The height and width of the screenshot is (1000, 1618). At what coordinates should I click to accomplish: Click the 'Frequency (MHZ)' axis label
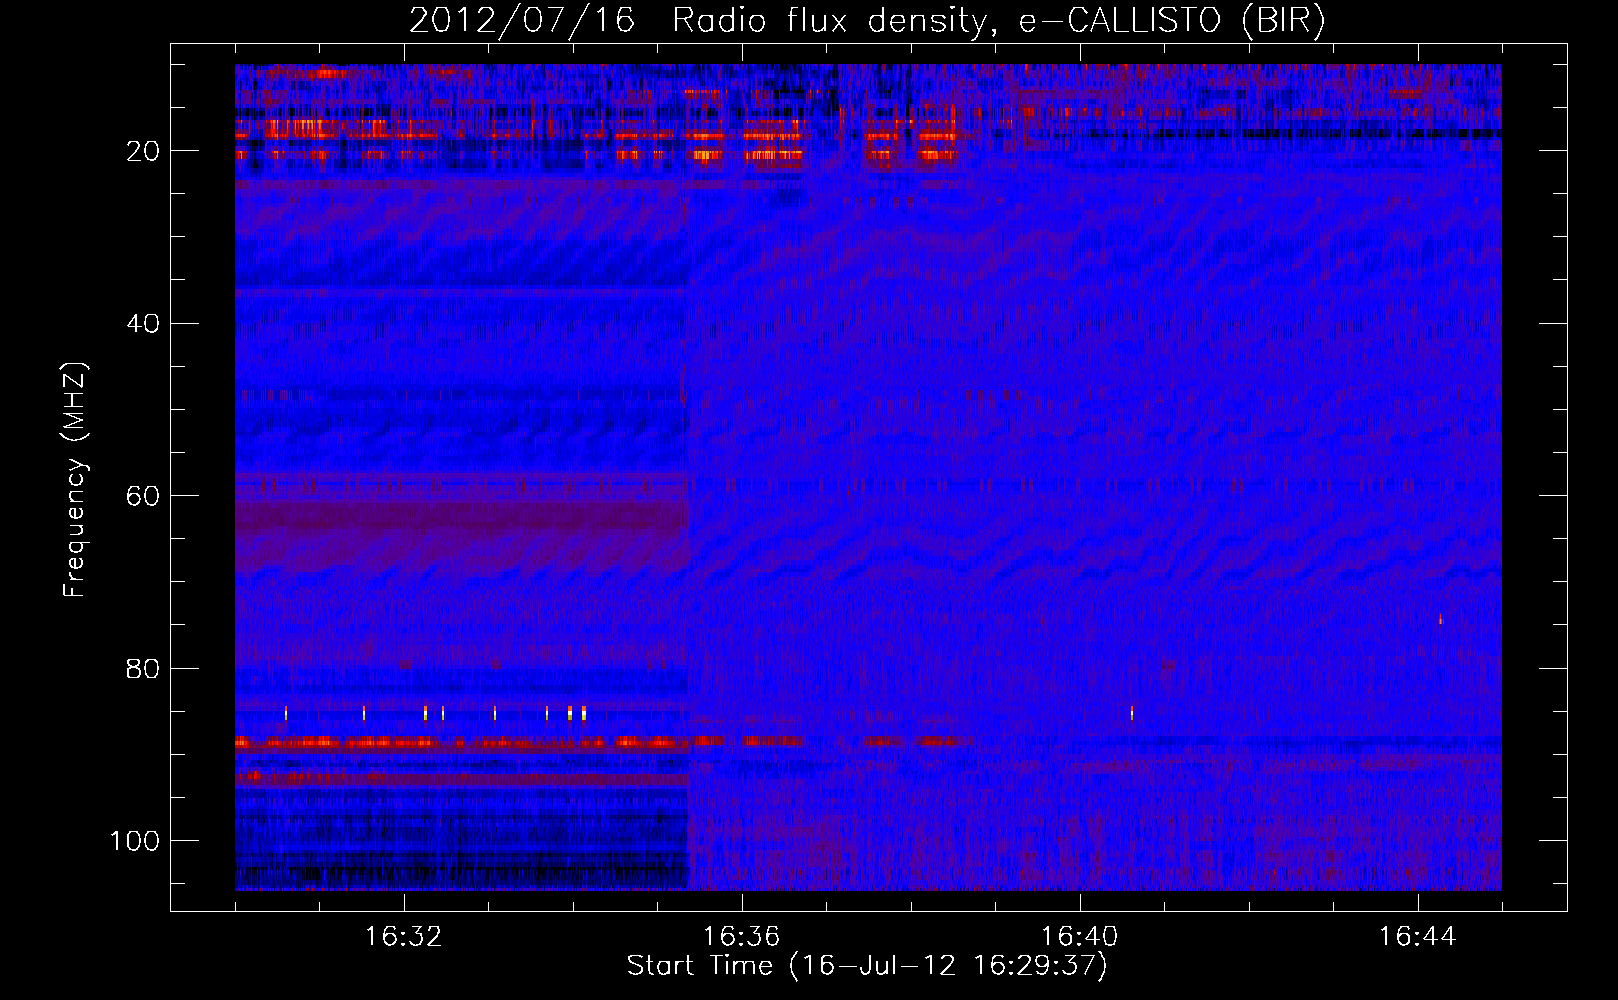click(75, 479)
